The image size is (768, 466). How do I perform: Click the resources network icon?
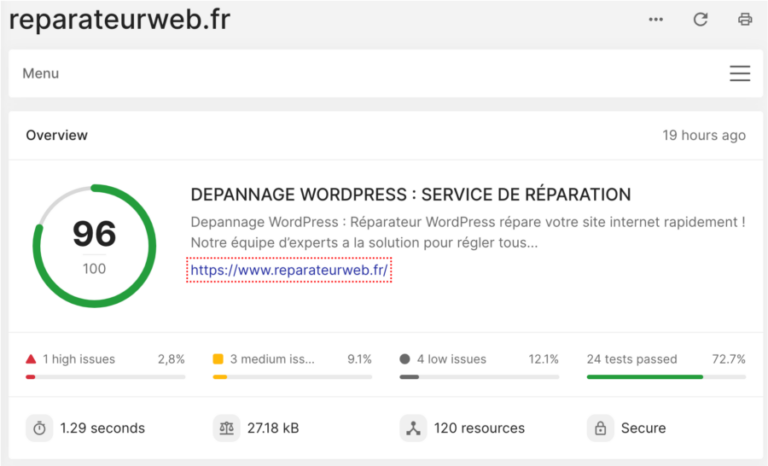click(x=413, y=428)
